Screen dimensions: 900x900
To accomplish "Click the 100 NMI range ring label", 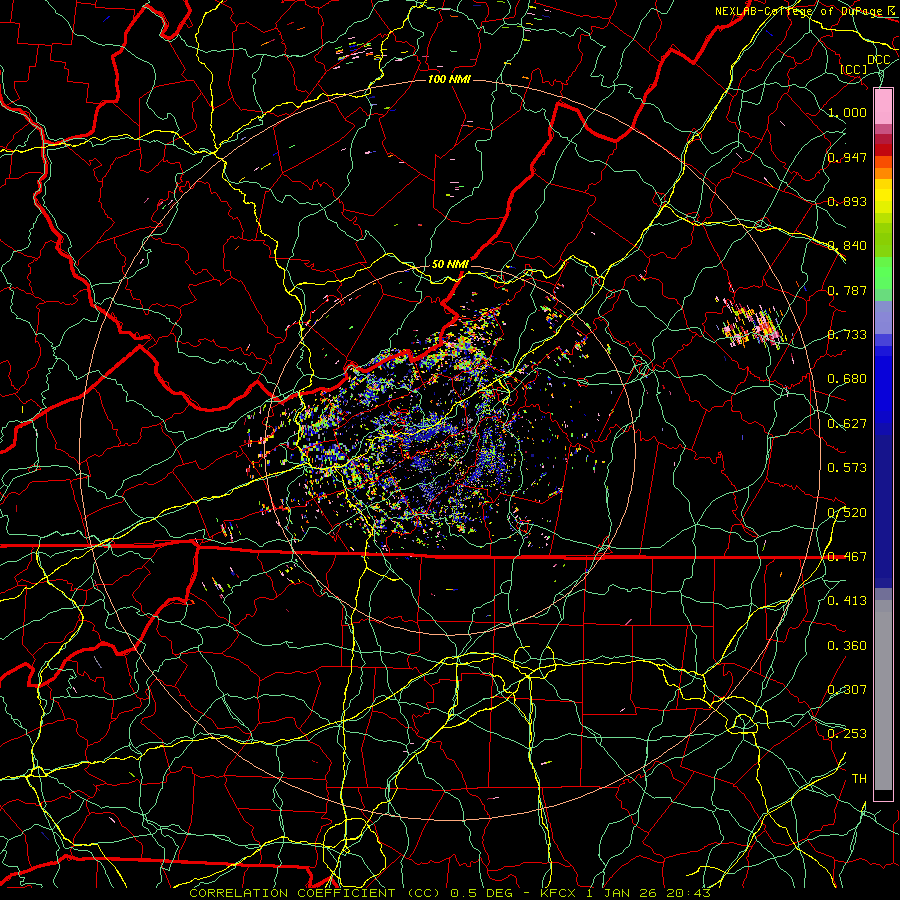I will coord(449,79).
